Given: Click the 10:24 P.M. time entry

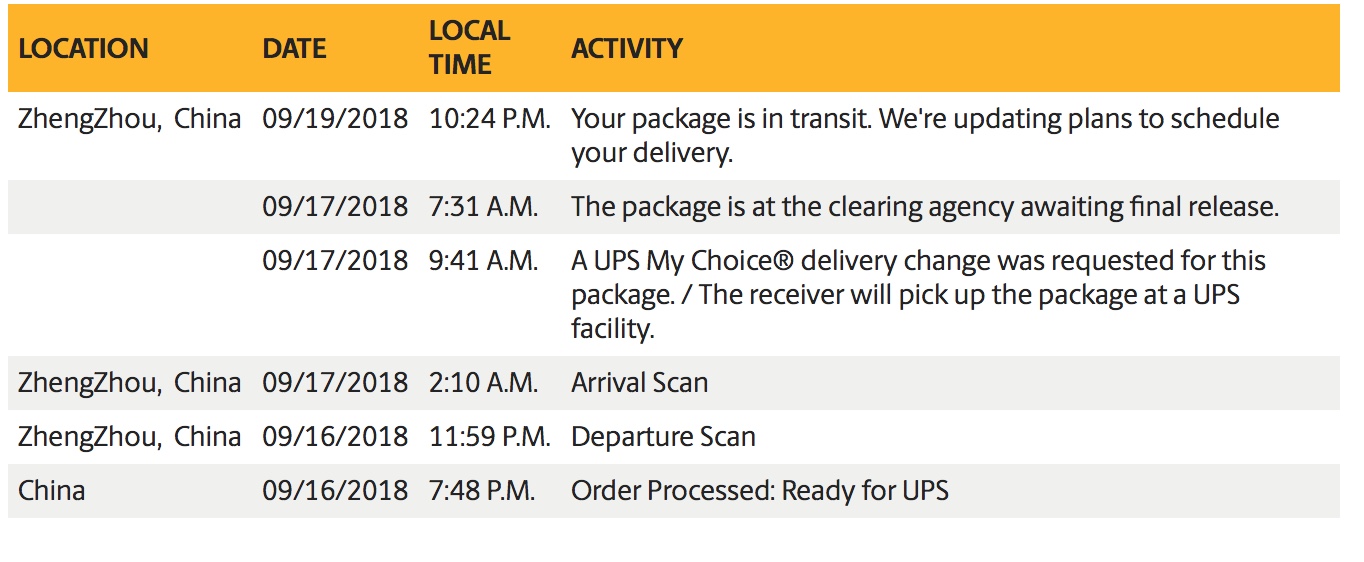Looking at the screenshot, I should (x=490, y=119).
